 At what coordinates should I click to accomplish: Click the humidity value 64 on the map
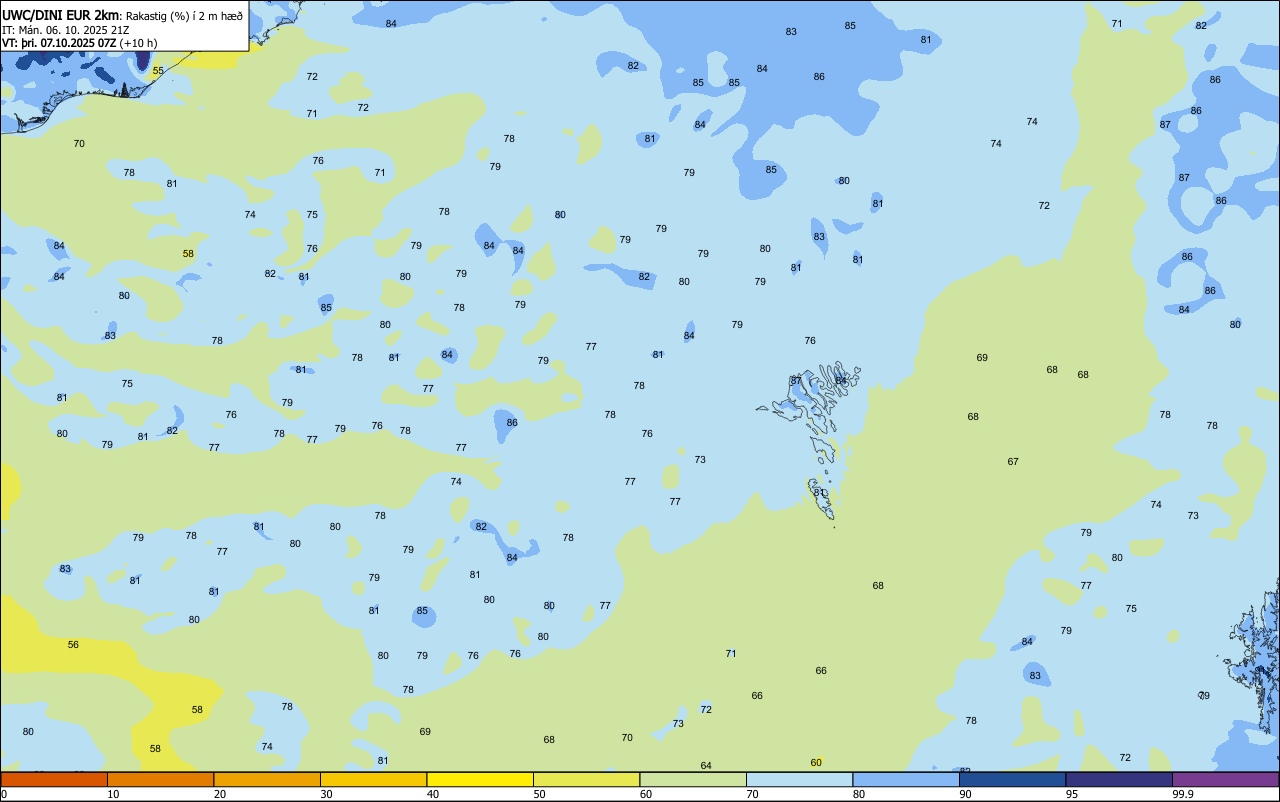click(x=706, y=765)
